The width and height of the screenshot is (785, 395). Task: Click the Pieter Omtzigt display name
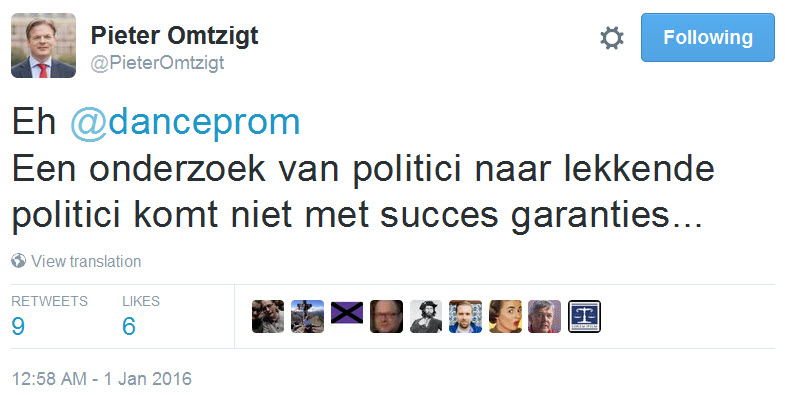coord(174,36)
